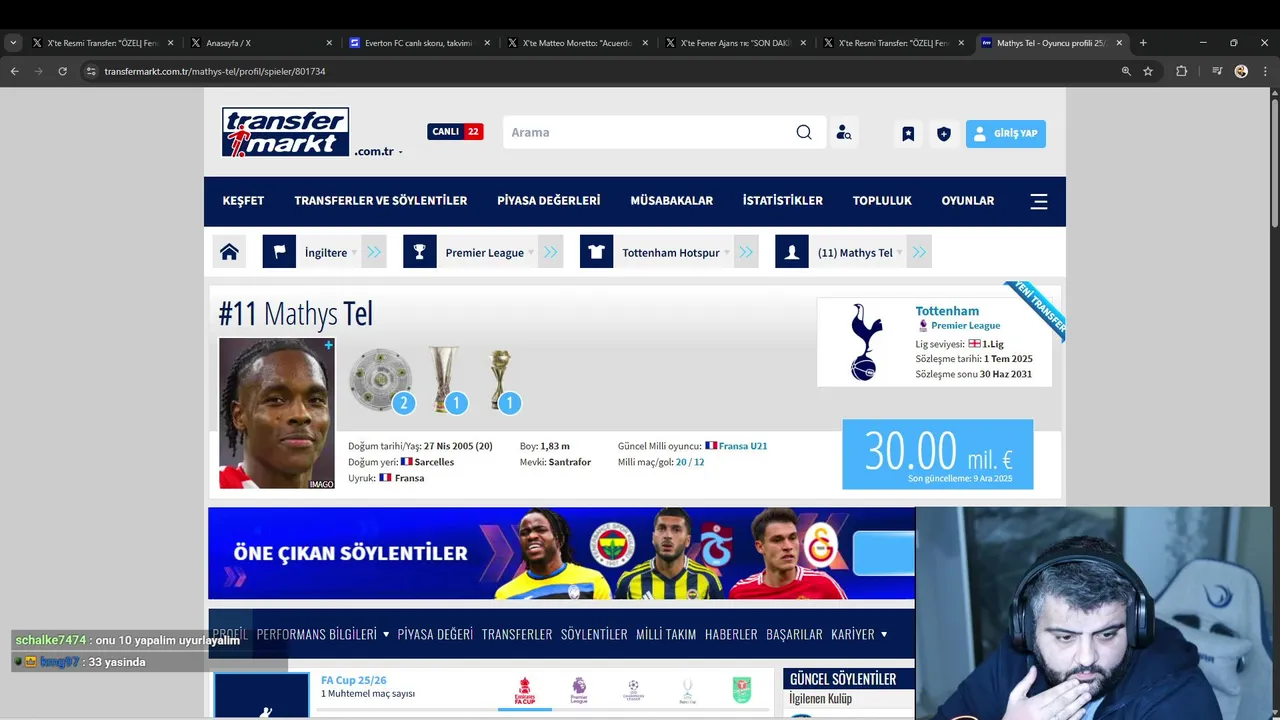Bookmark this page with the star icon
This screenshot has height=720, width=1280.
(1148, 71)
